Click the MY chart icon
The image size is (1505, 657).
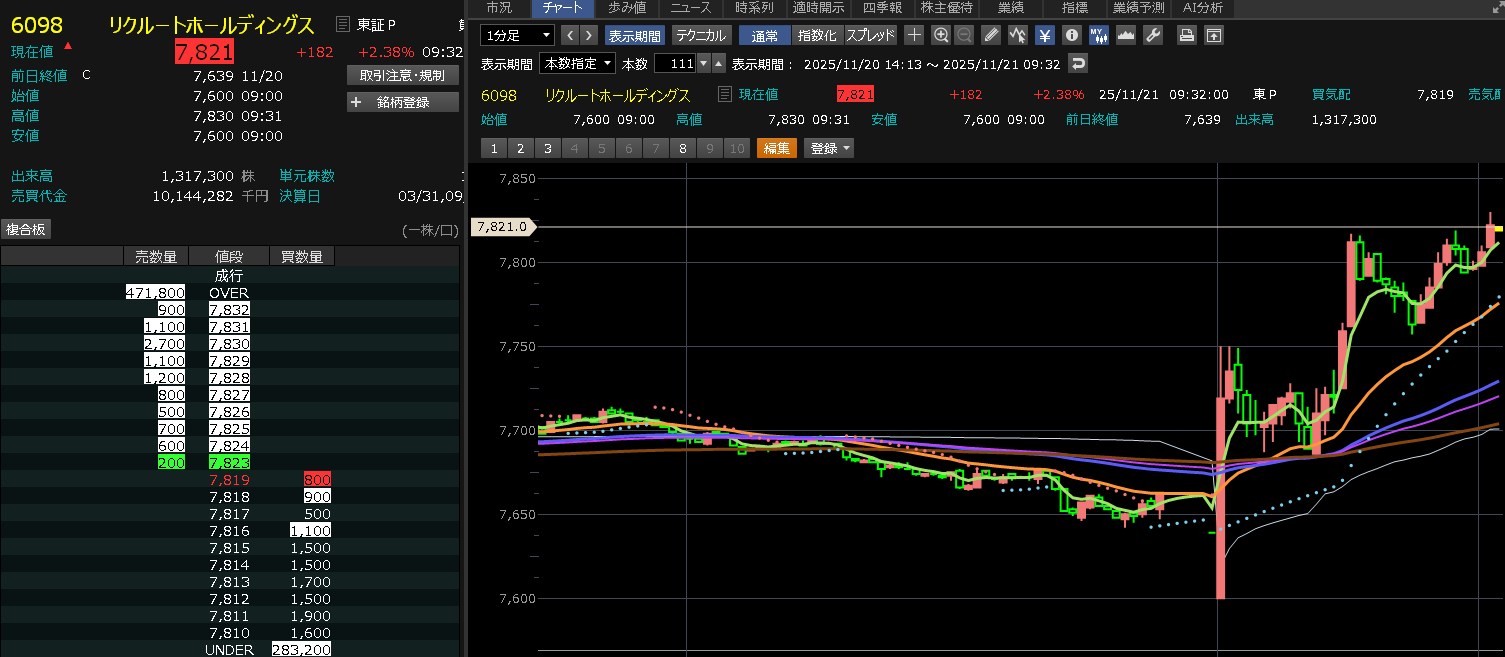point(1098,36)
